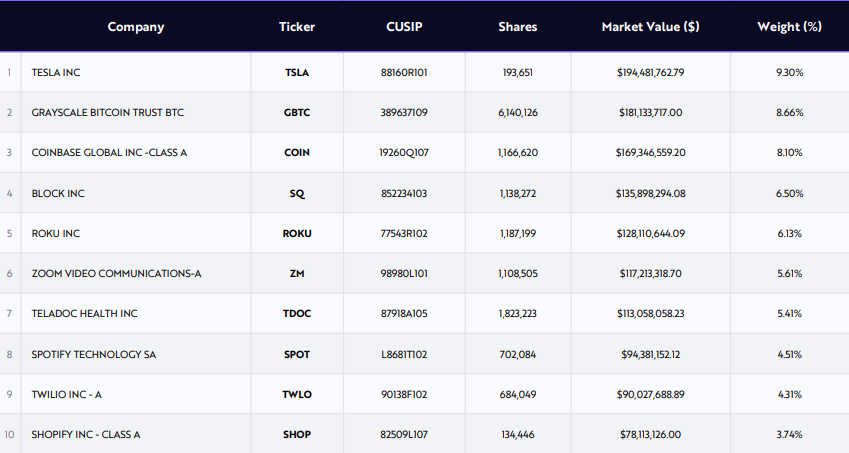Screen dimensions: 849x453
Task: Click the Ticker column header
Action: pyautogui.click(x=297, y=27)
